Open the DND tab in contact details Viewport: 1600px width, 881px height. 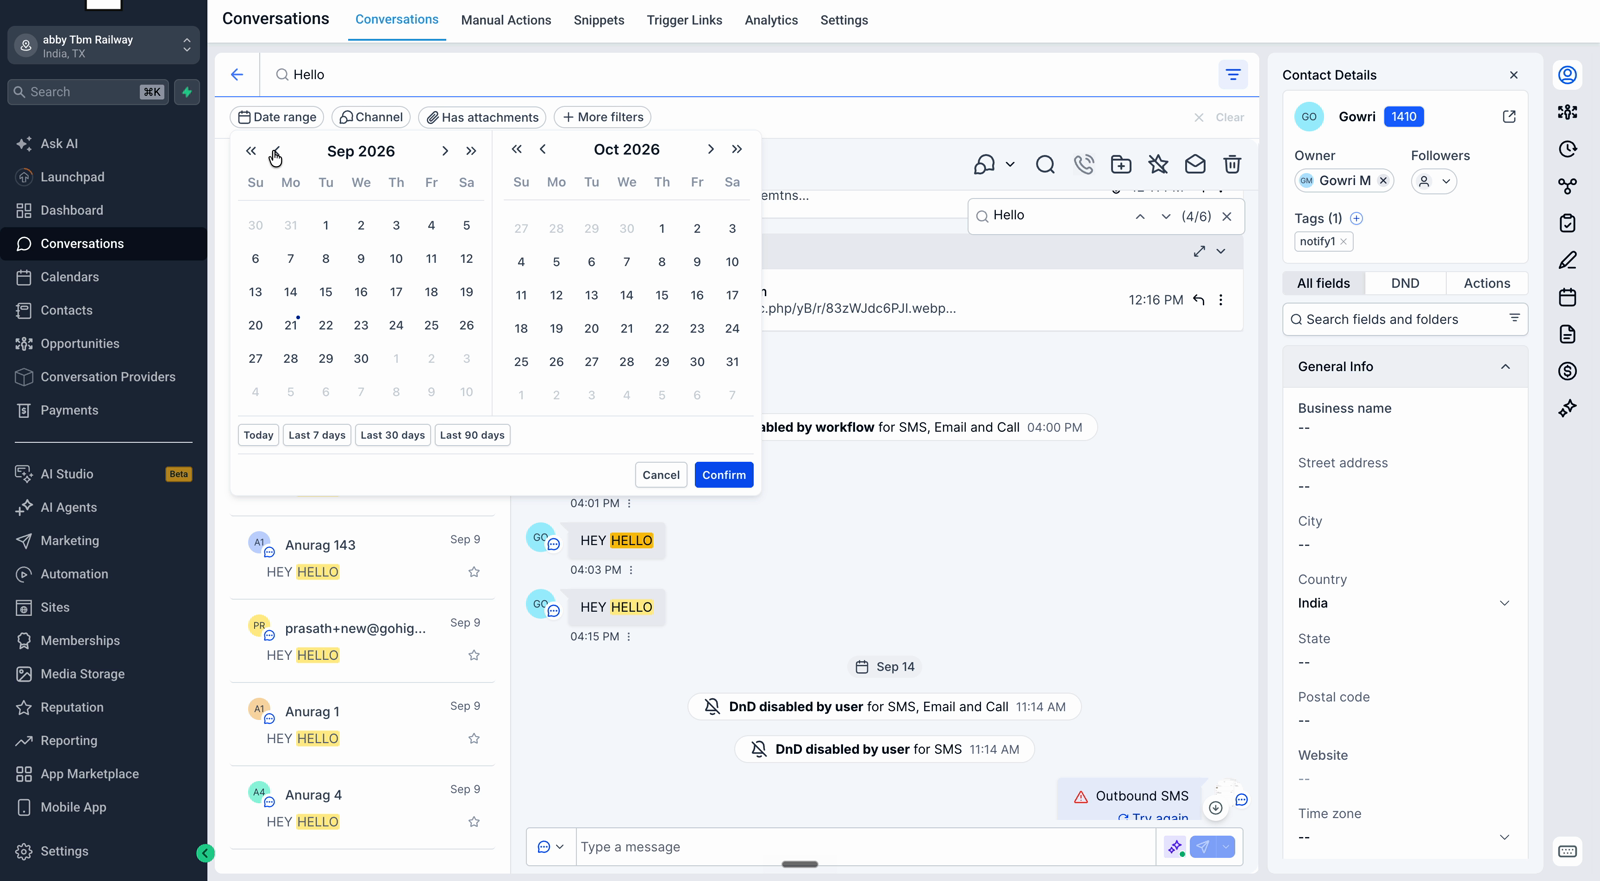click(1405, 283)
